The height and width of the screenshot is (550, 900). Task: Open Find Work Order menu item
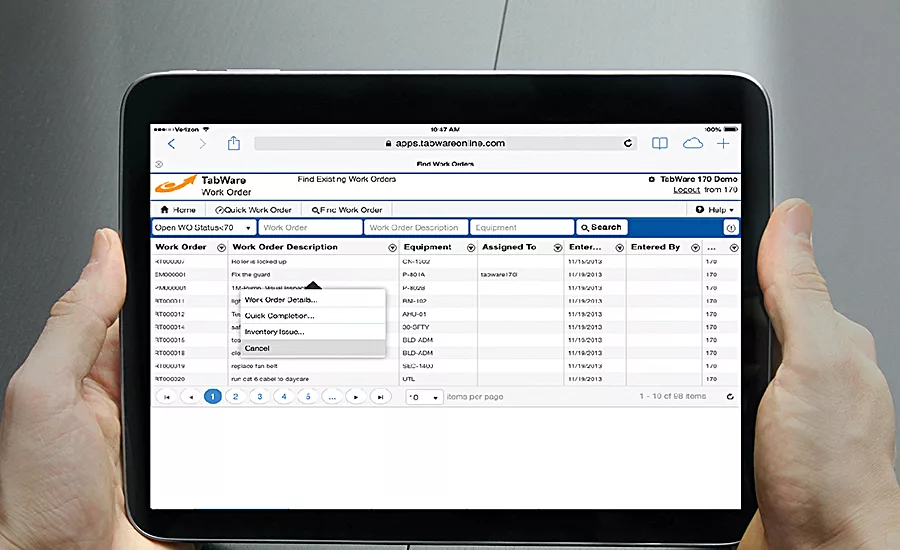click(x=347, y=210)
